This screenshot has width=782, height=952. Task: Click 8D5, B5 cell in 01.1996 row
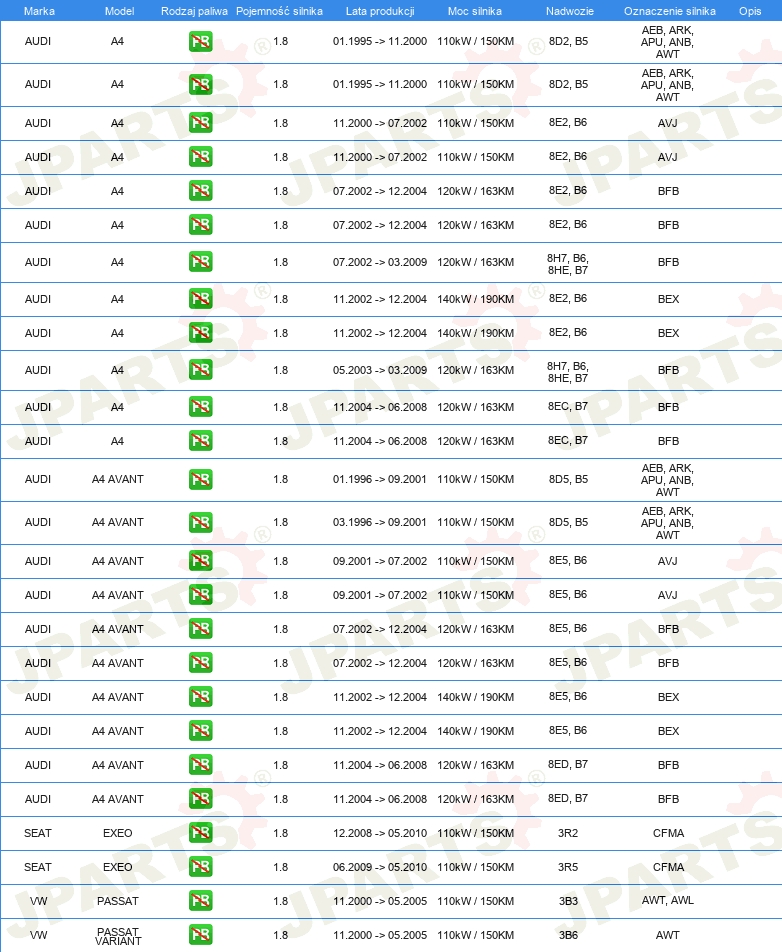(x=568, y=479)
